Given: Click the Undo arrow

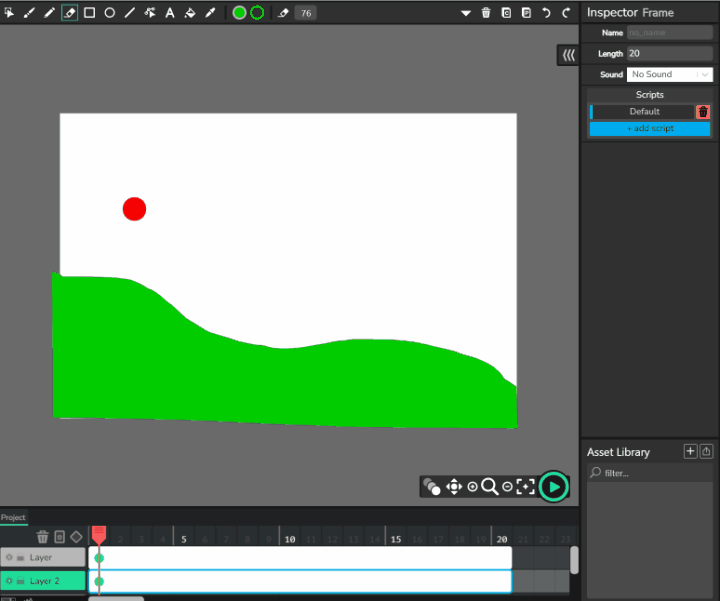Looking at the screenshot, I should (x=546, y=13).
